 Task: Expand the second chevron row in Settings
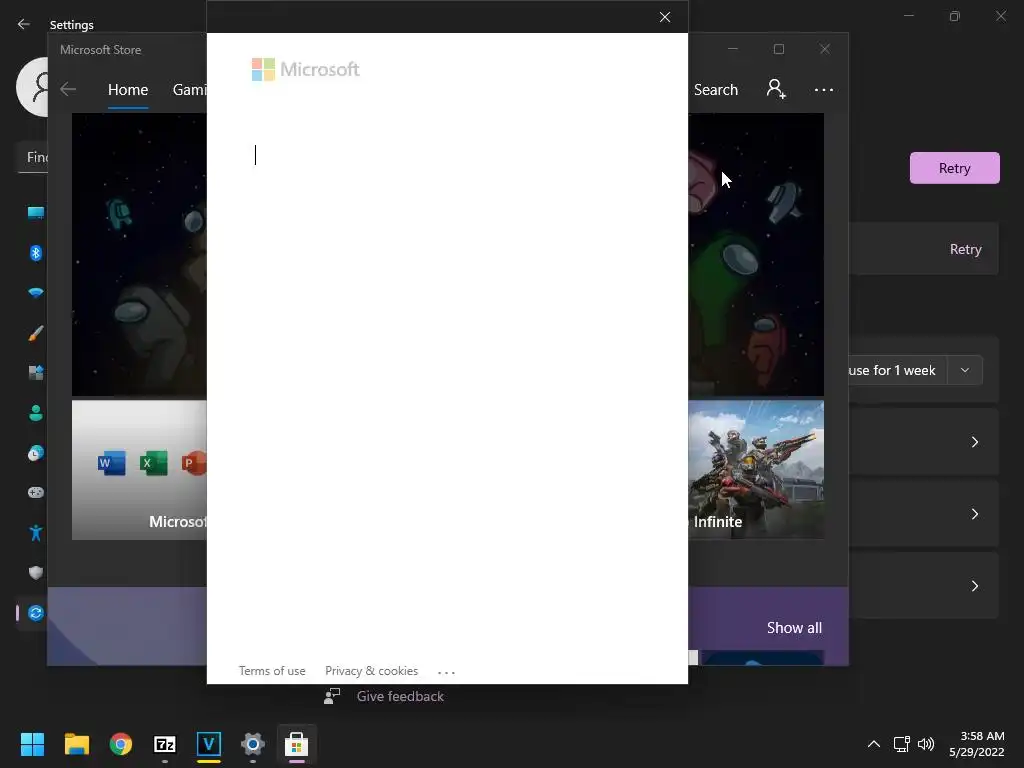(x=974, y=514)
